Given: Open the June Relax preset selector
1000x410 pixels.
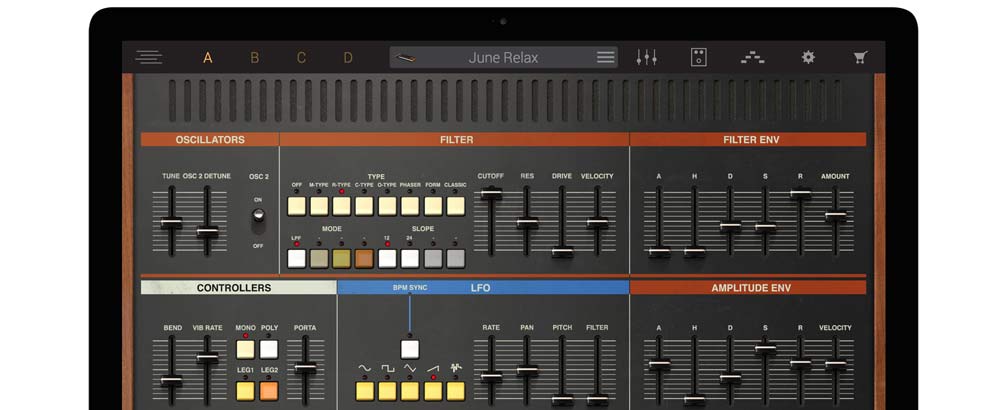Looking at the screenshot, I should click(504, 57).
